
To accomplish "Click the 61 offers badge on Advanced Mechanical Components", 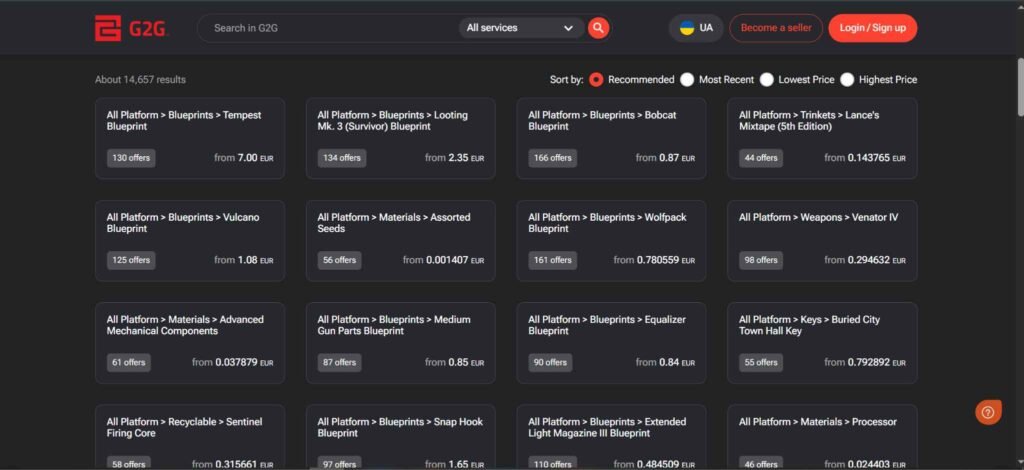I will 129,362.
